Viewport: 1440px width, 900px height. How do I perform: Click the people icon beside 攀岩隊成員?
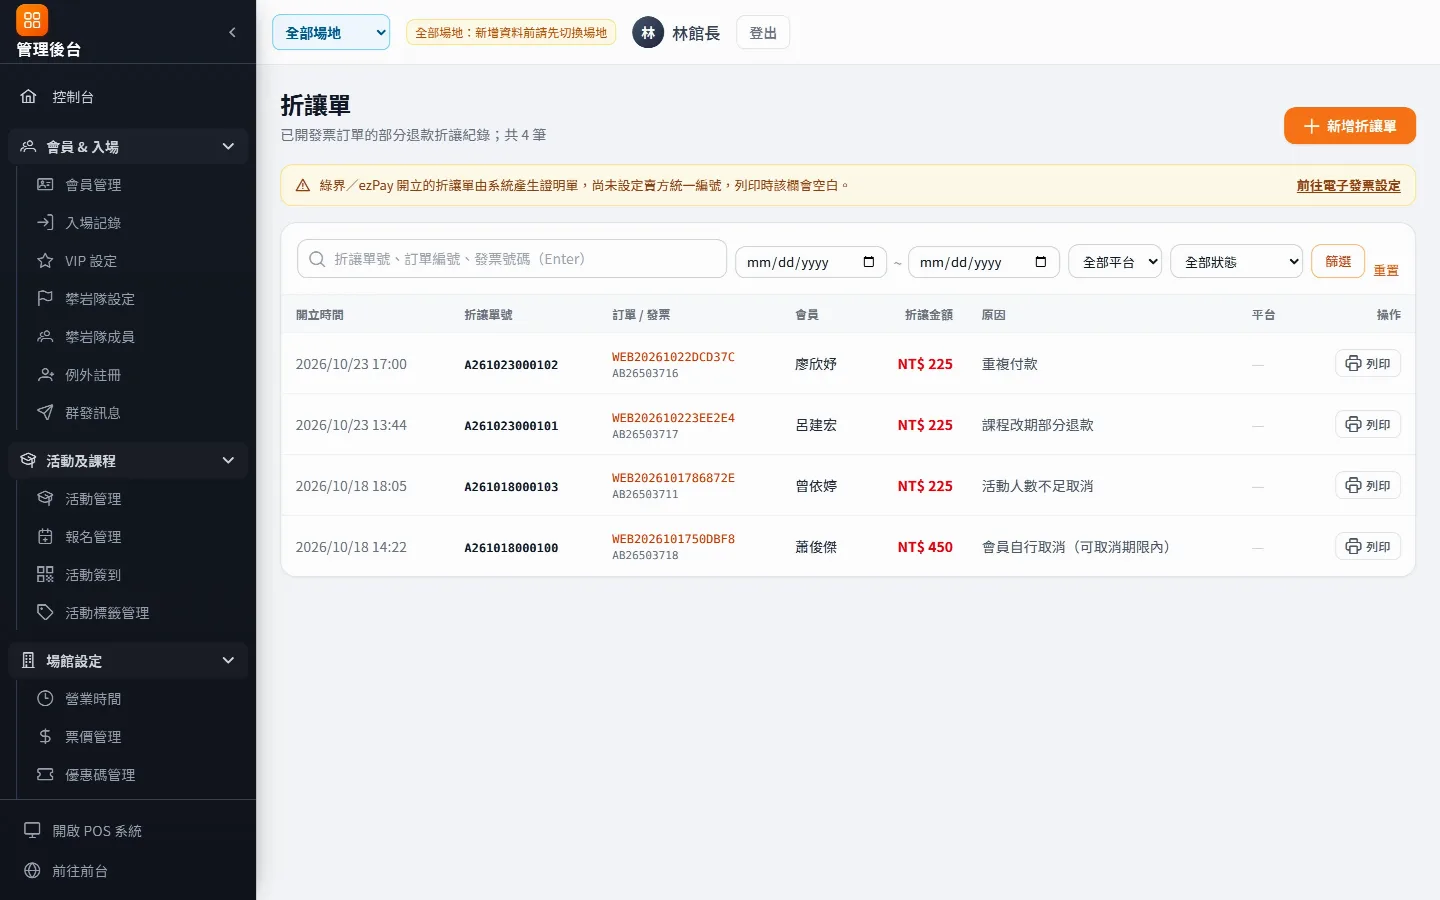45,336
